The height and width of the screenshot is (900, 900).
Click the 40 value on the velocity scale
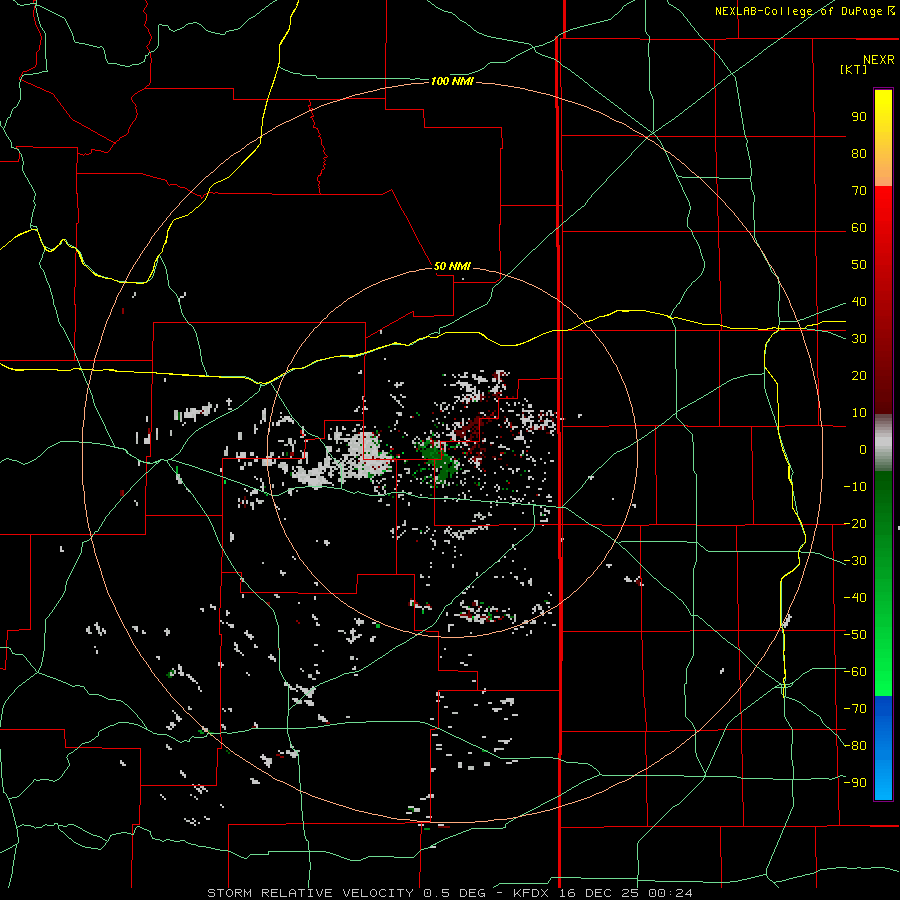tap(859, 302)
